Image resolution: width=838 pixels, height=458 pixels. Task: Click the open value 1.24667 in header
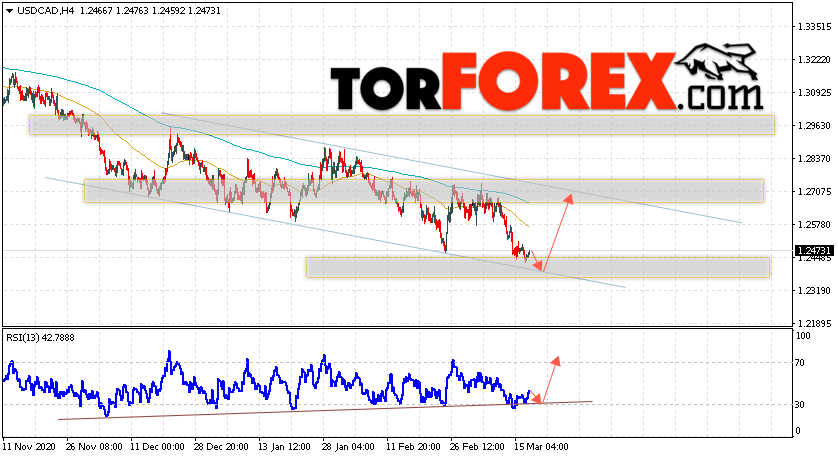[x=96, y=11]
